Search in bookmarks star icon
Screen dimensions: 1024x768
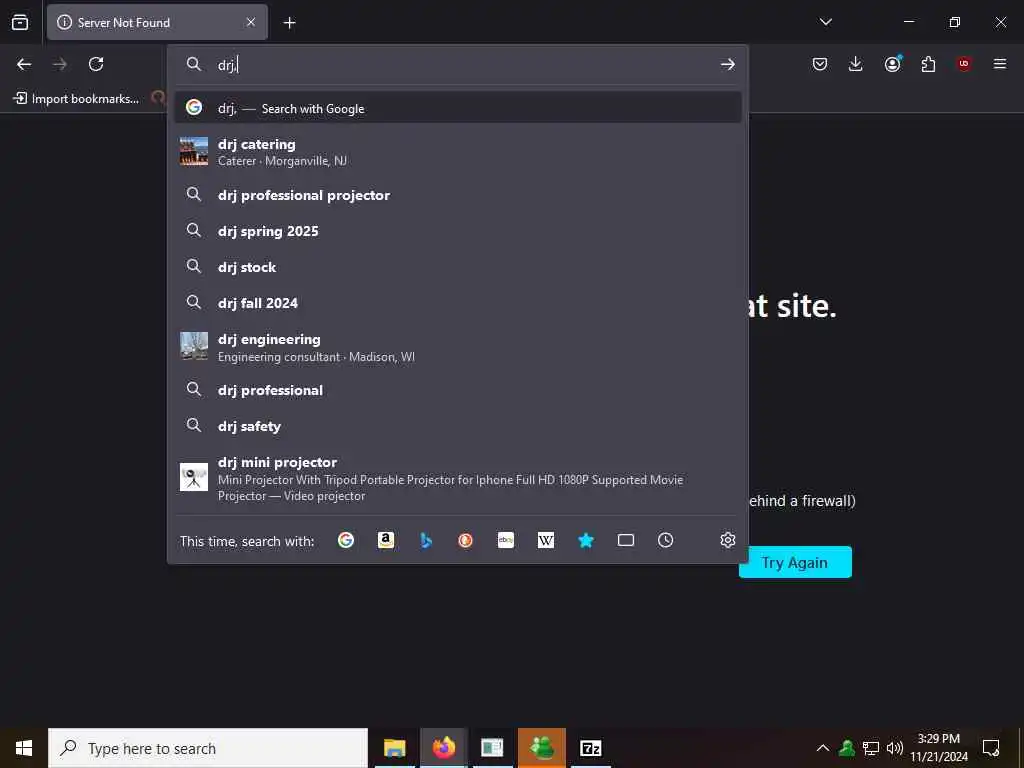tap(586, 540)
